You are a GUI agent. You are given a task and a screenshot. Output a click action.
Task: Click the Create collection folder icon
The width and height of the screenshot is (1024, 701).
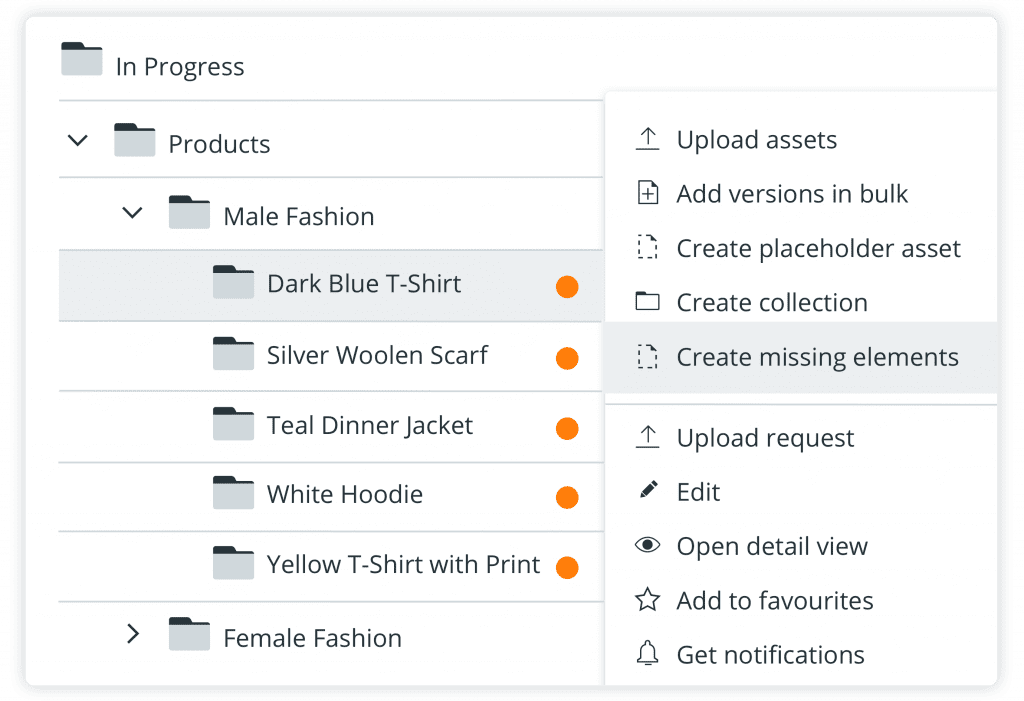point(648,302)
